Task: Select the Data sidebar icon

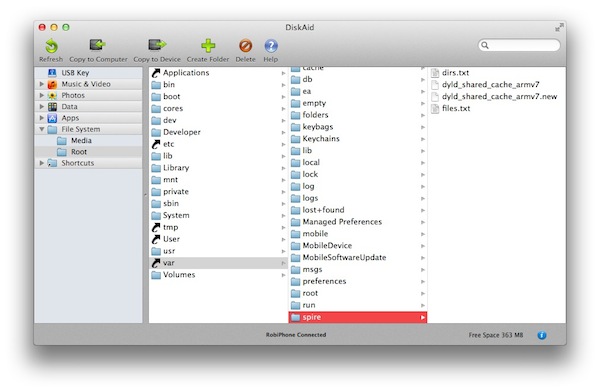Action: [x=52, y=107]
